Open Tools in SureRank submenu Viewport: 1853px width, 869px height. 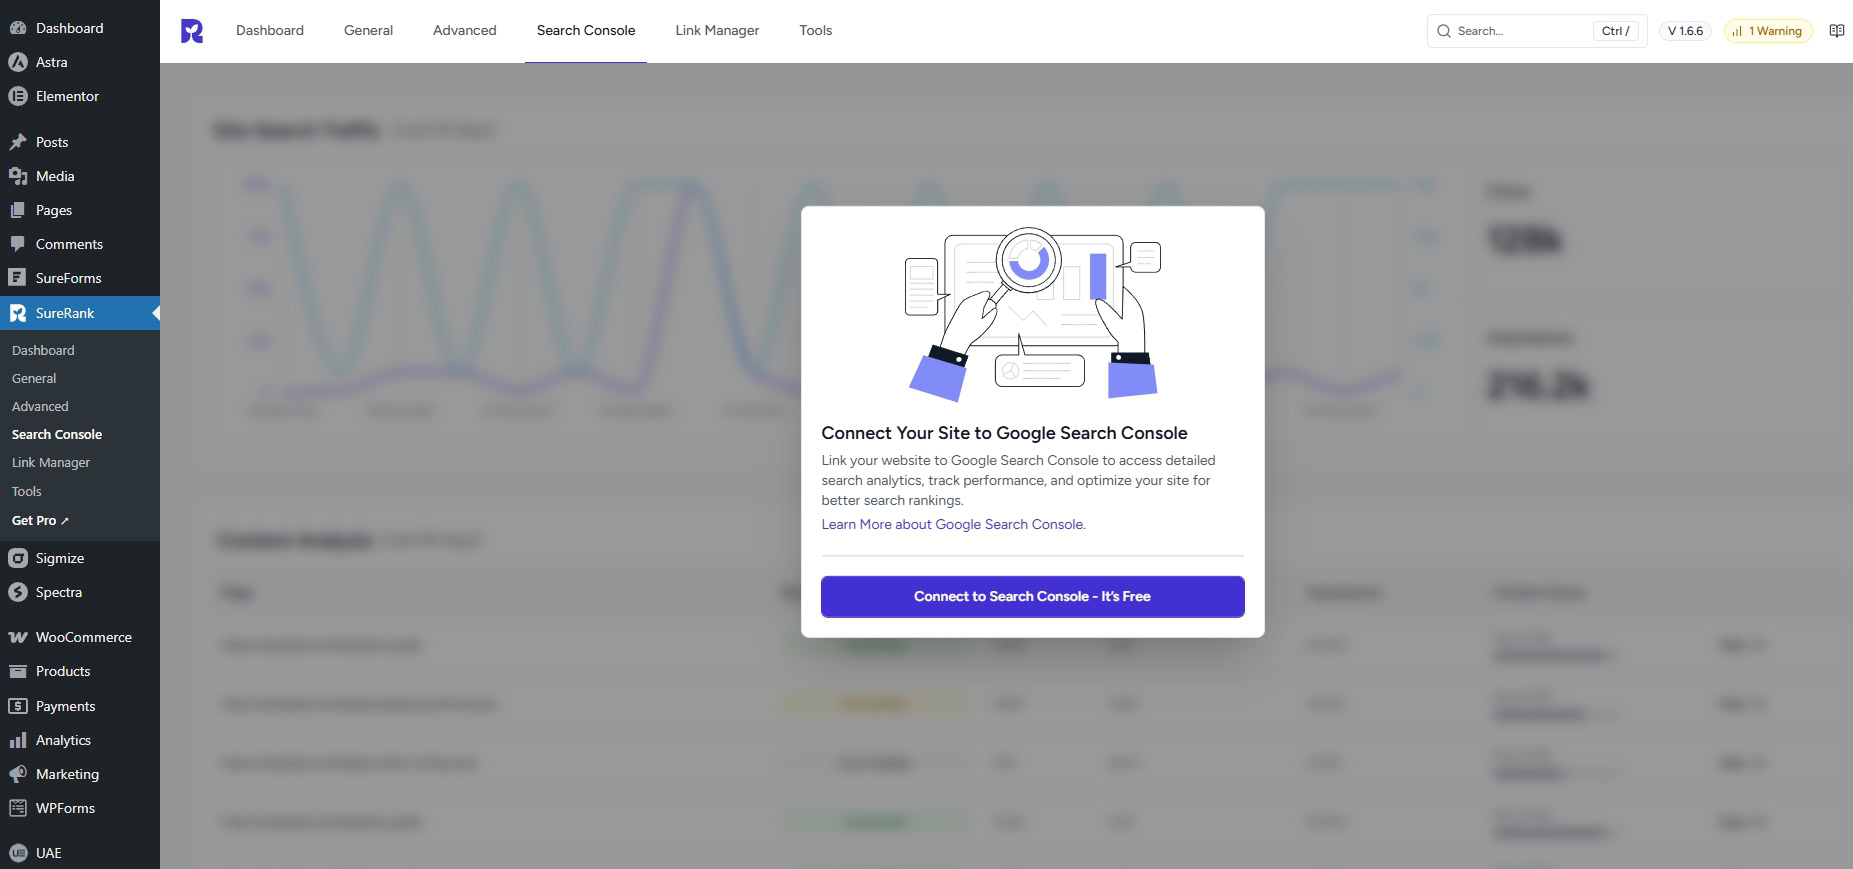click(x=27, y=491)
